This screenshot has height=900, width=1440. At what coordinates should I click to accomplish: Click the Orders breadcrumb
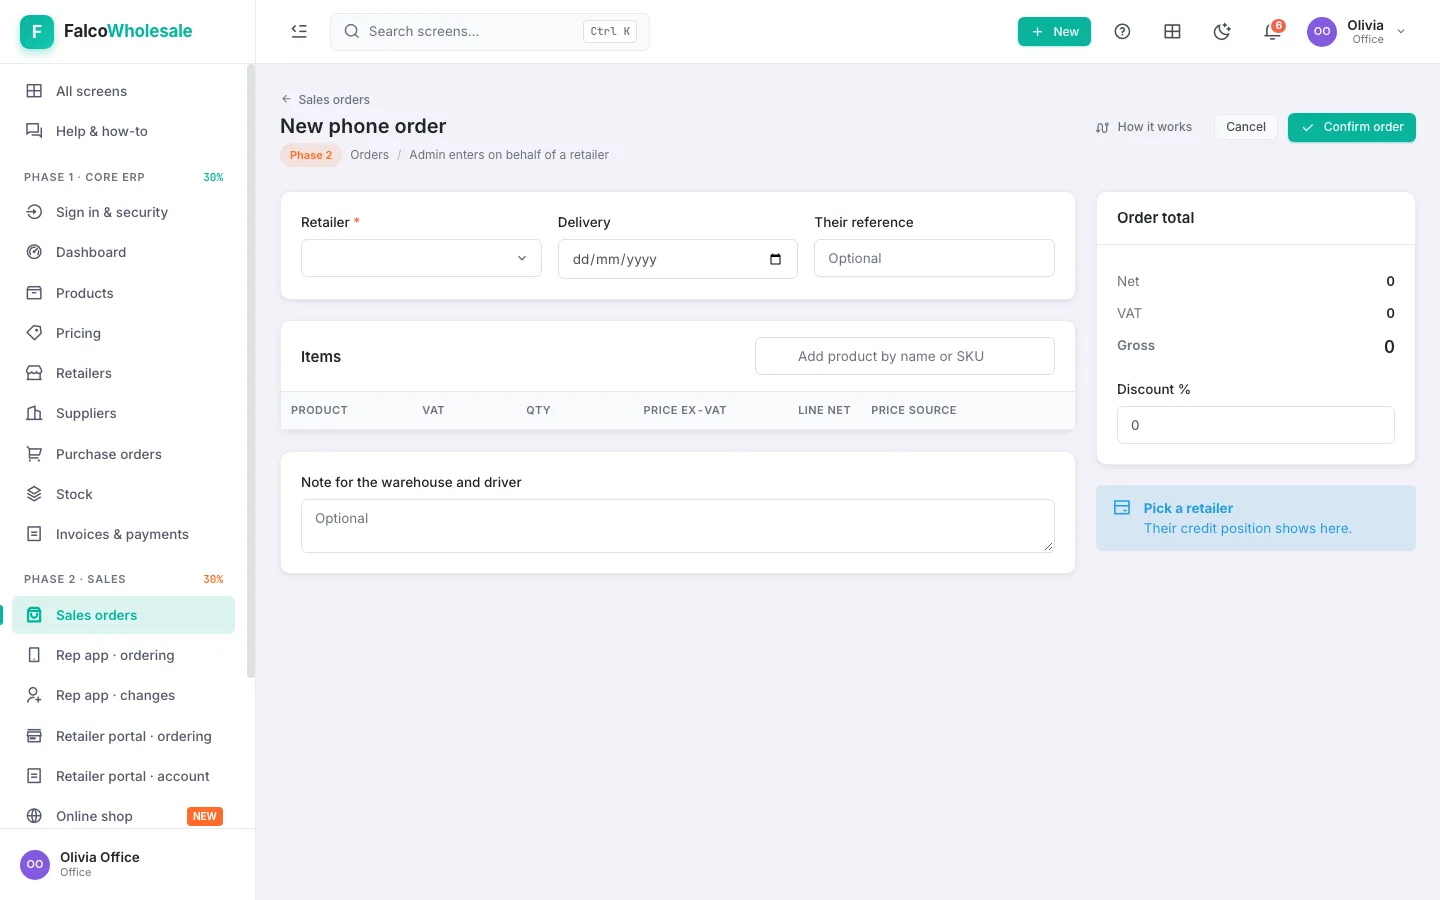(369, 155)
